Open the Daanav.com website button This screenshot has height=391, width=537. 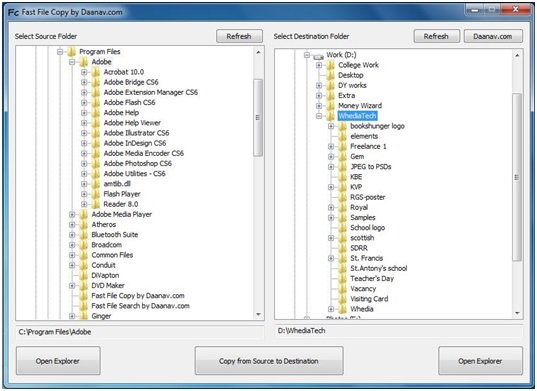point(493,36)
